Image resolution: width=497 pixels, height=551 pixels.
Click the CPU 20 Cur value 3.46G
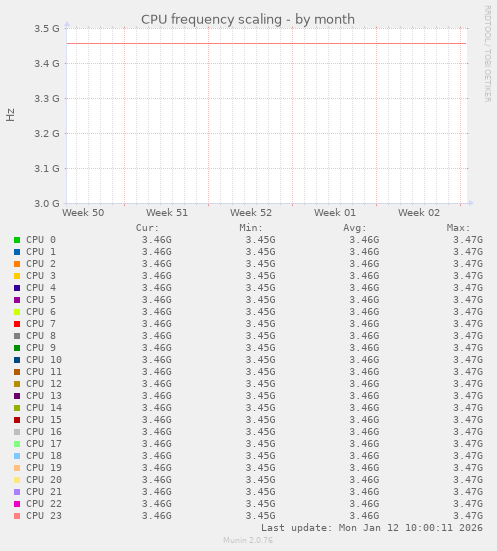pos(157,480)
